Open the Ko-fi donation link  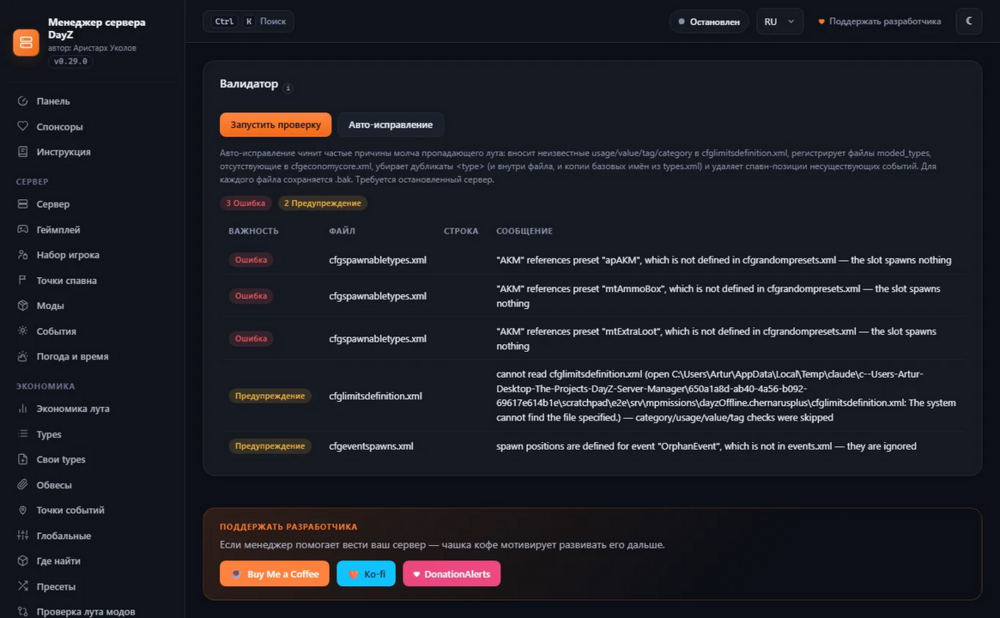point(366,574)
